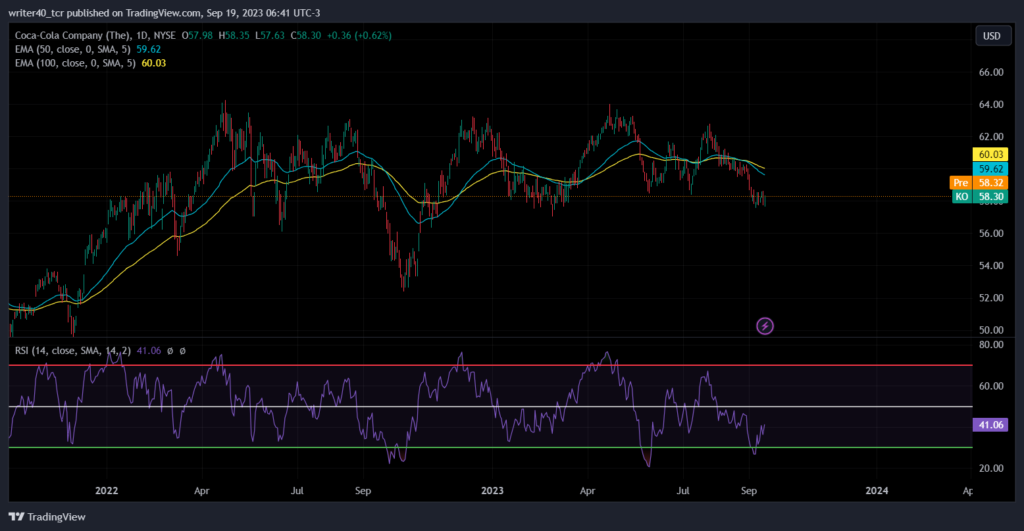
Task: Click the 2022 marker on time axis
Action: click(x=106, y=491)
